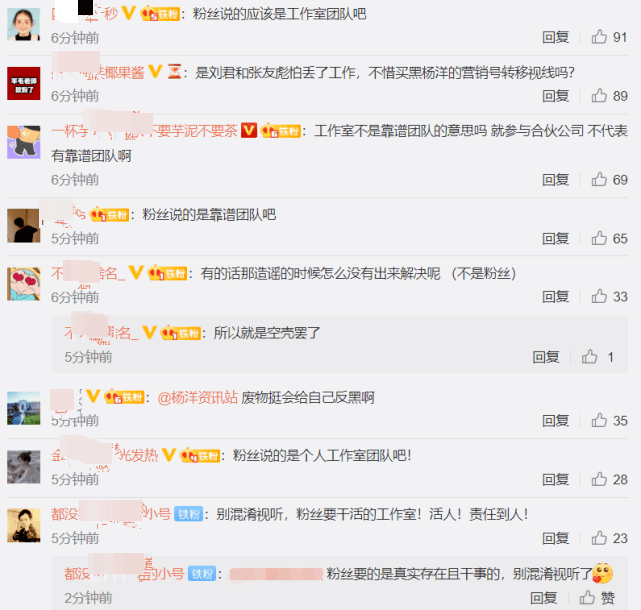Open the @杨洋资讯站 mention link
The height and width of the screenshot is (610, 641).
click(197, 397)
